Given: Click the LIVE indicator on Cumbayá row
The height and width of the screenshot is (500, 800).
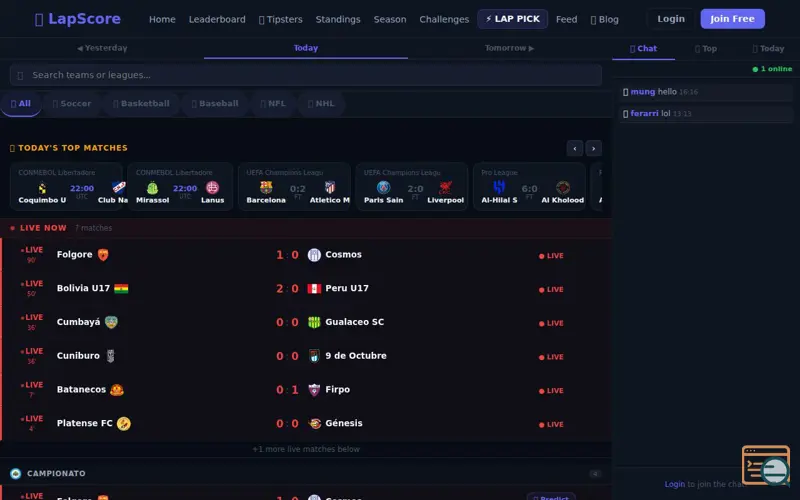Looking at the screenshot, I should [x=551, y=323].
